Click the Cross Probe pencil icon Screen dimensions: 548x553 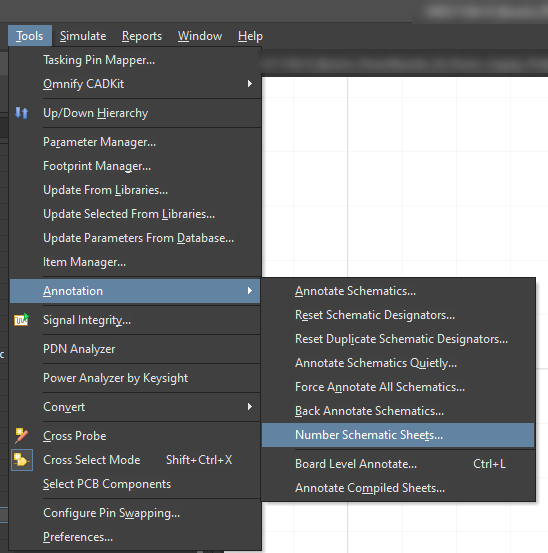point(22,436)
